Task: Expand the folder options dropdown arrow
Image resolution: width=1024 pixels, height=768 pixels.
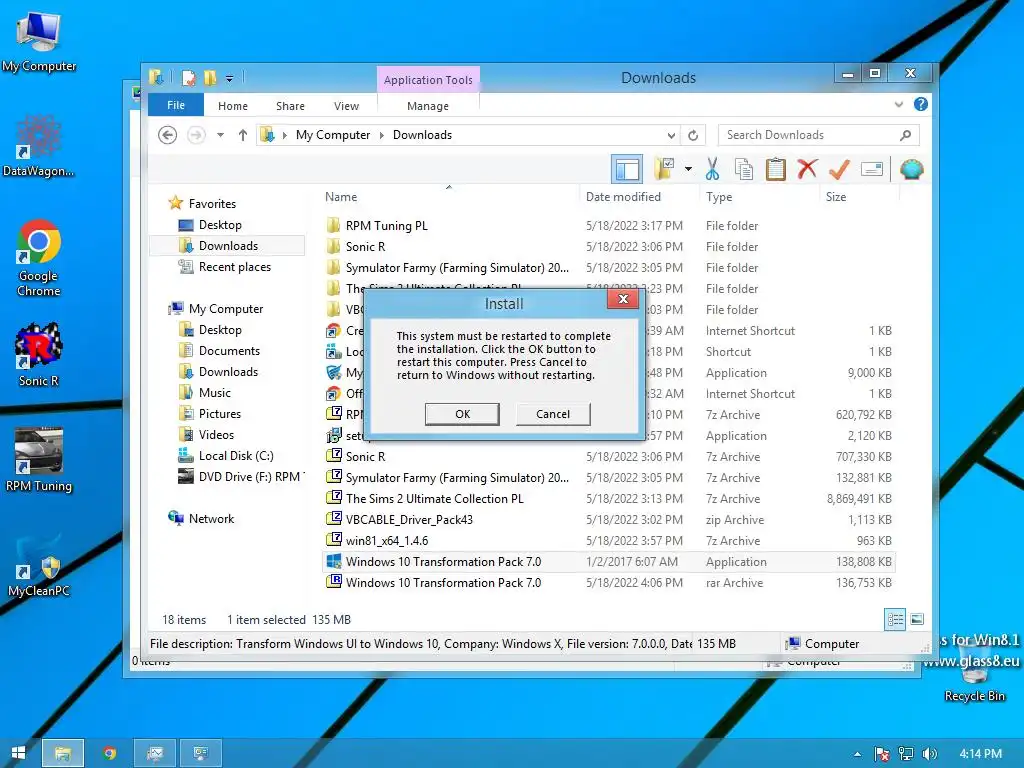Action: (x=688, y=169)
